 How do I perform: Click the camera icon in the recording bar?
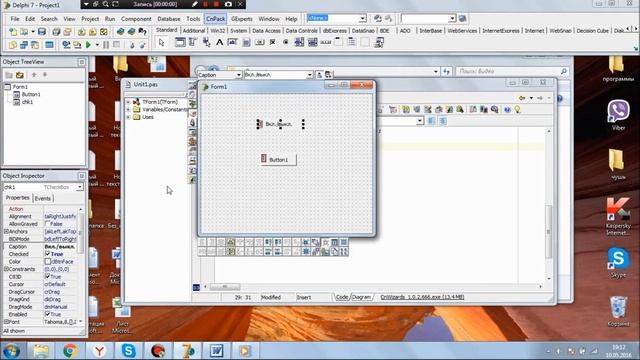(x=228, y=4)
